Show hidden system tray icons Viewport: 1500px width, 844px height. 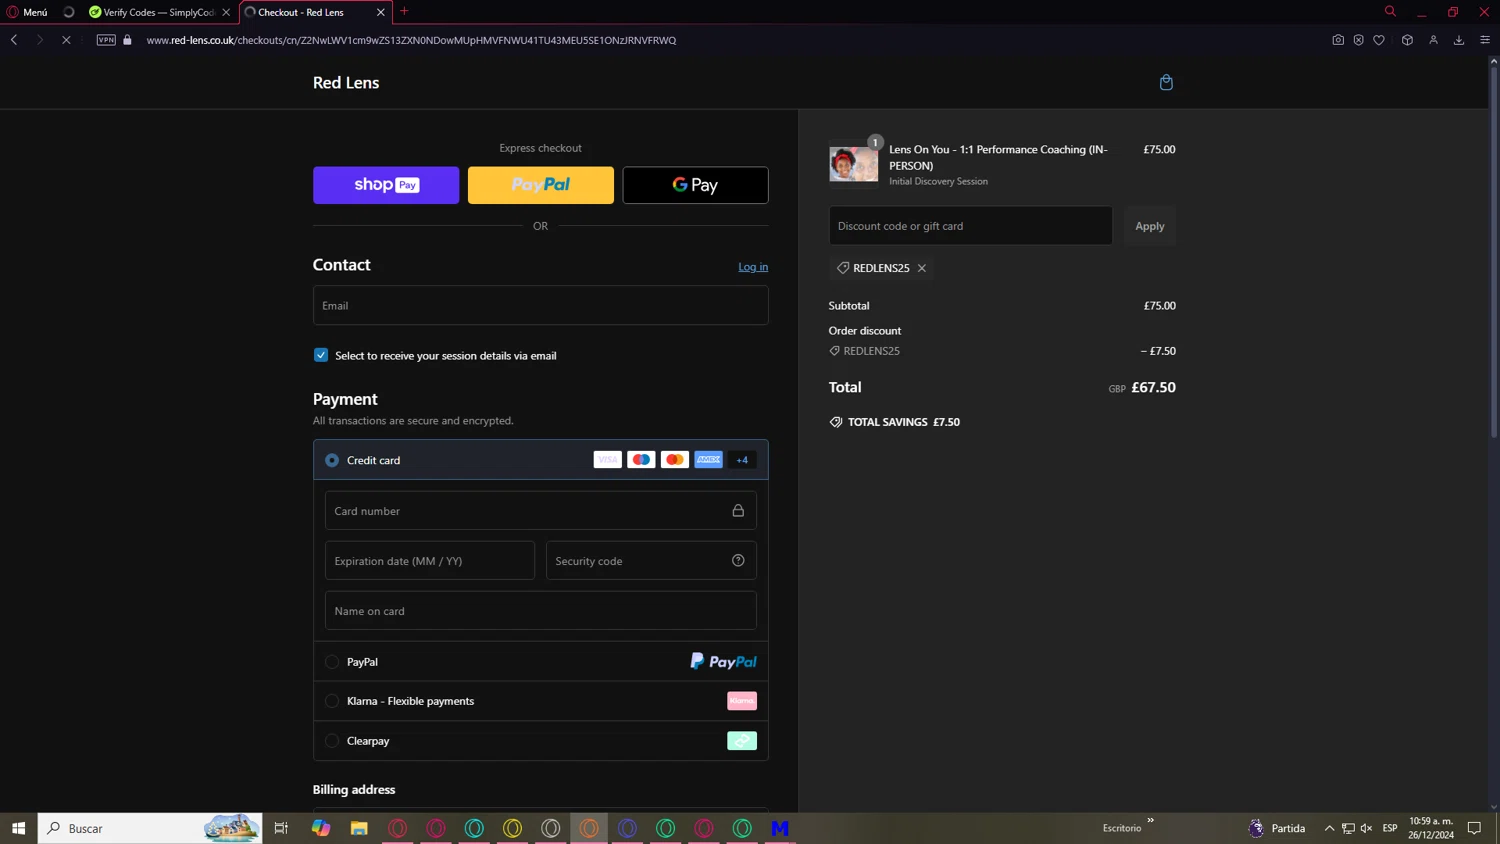pyautogui.click(x=1329, y=828)
